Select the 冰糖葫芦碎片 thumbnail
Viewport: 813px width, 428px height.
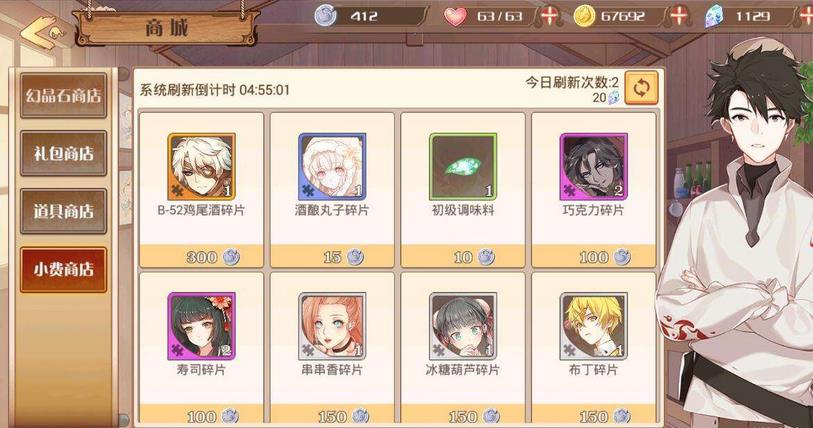[x=462, y=326]
